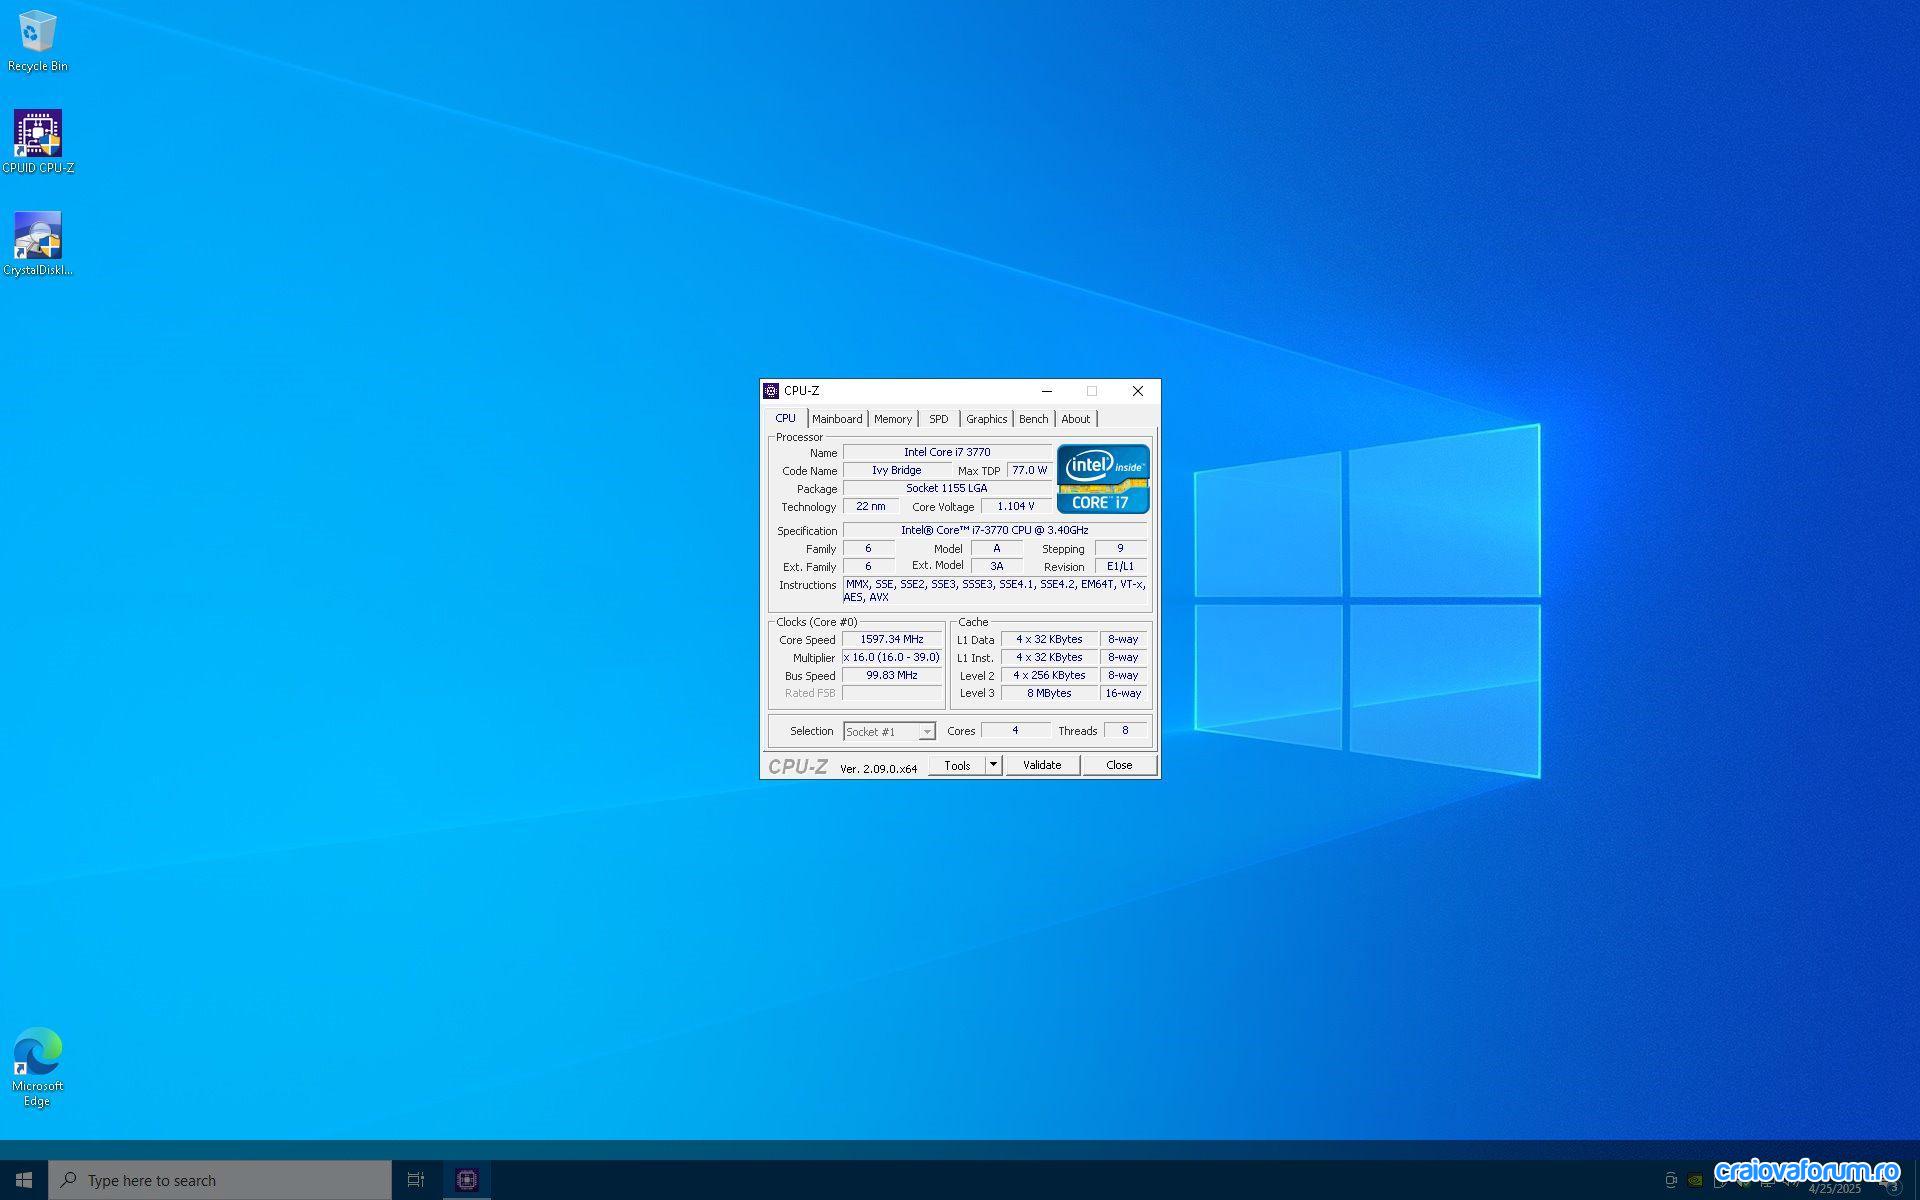1920x1200 pixels.
Task: Click the Level 3 16-way value
Action: tap(1123, 693)
